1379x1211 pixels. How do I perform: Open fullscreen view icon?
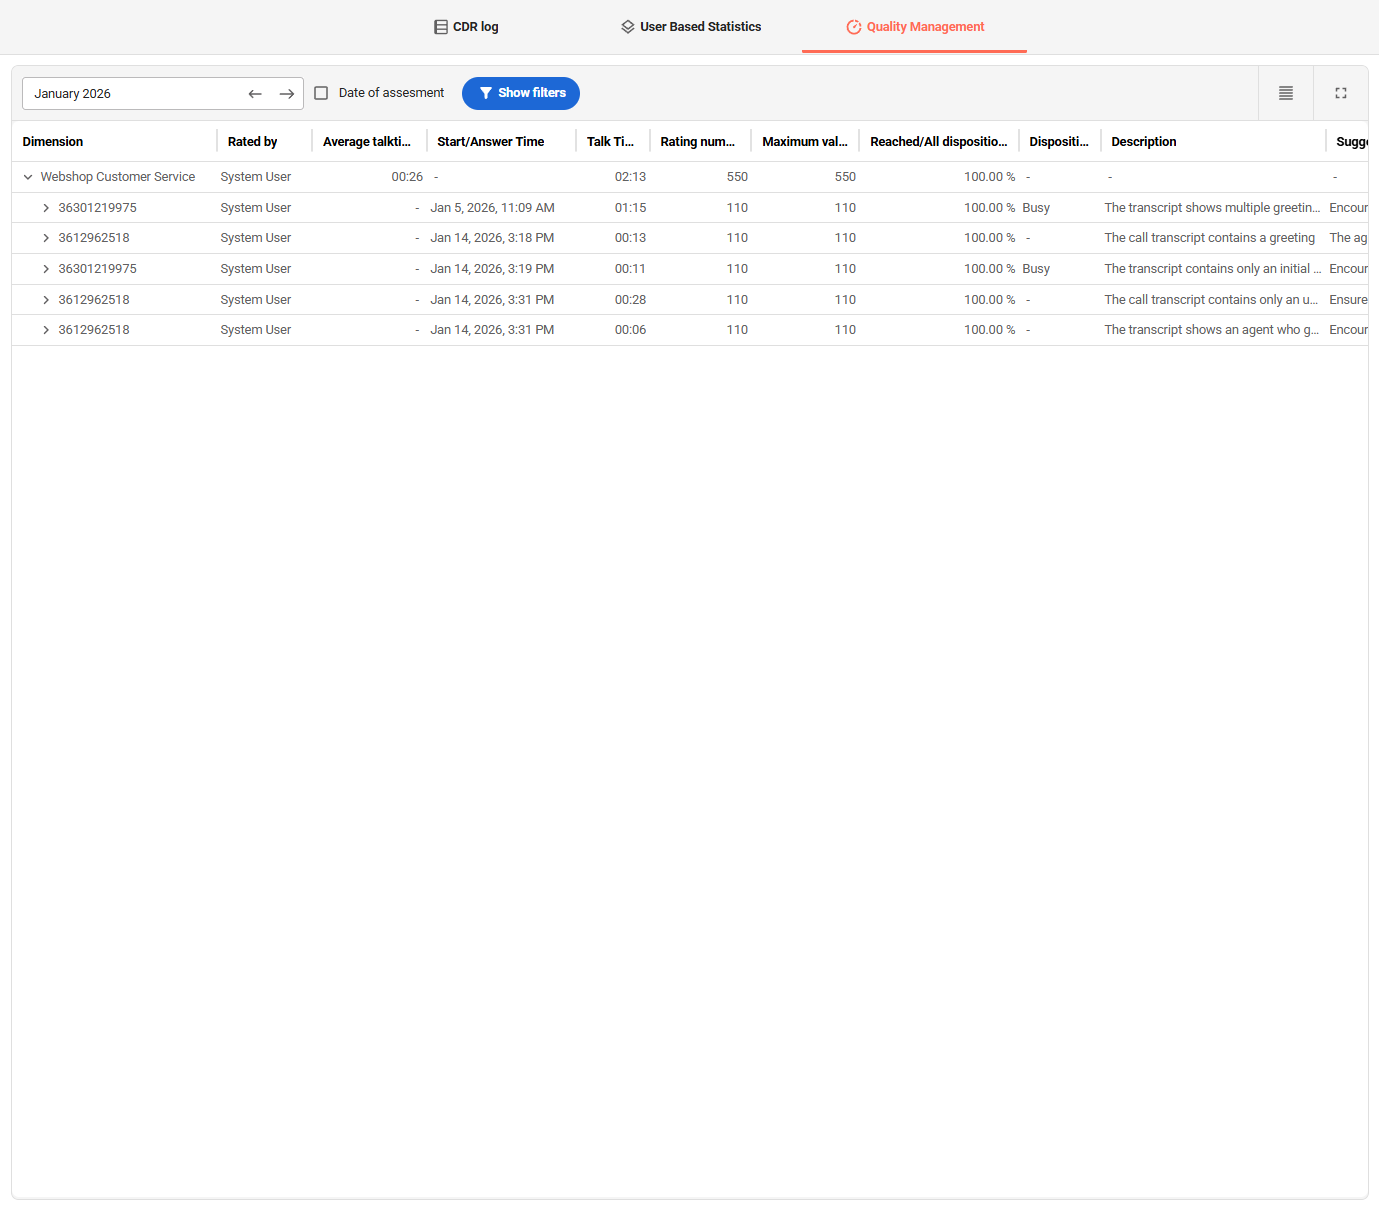point(1341,93)
